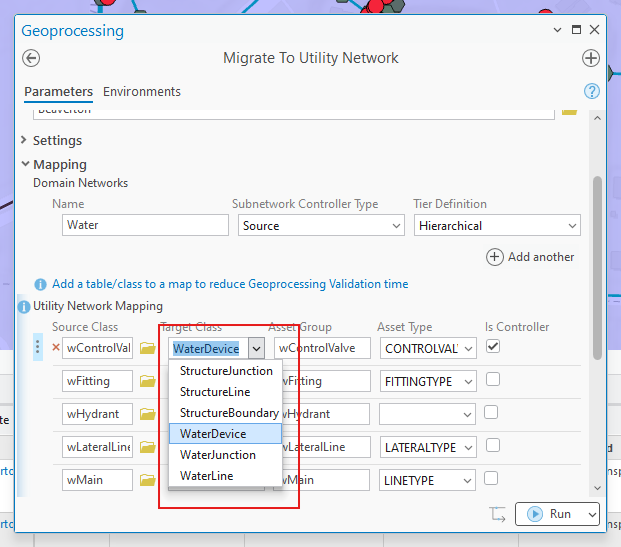Edit the wLateralLine asset group field

(326, 447)
